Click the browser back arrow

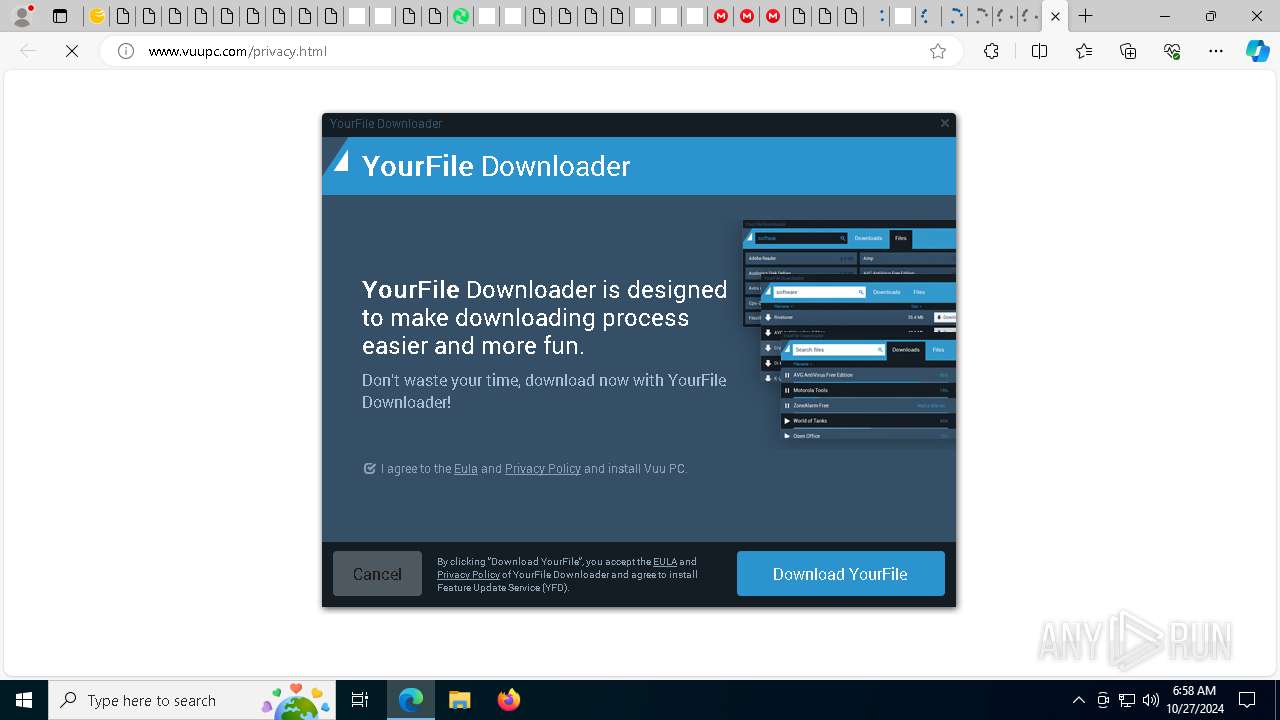(x=28, y=51)
